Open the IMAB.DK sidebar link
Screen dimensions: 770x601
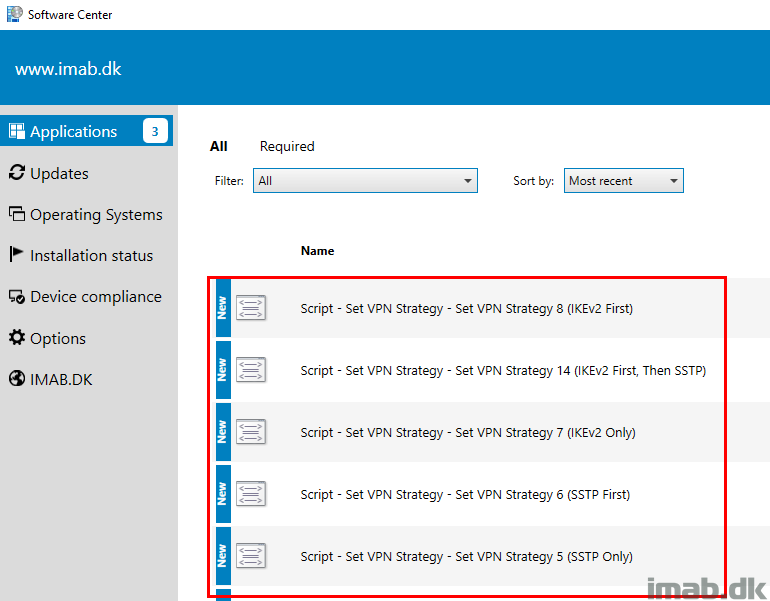click(61, 380)
